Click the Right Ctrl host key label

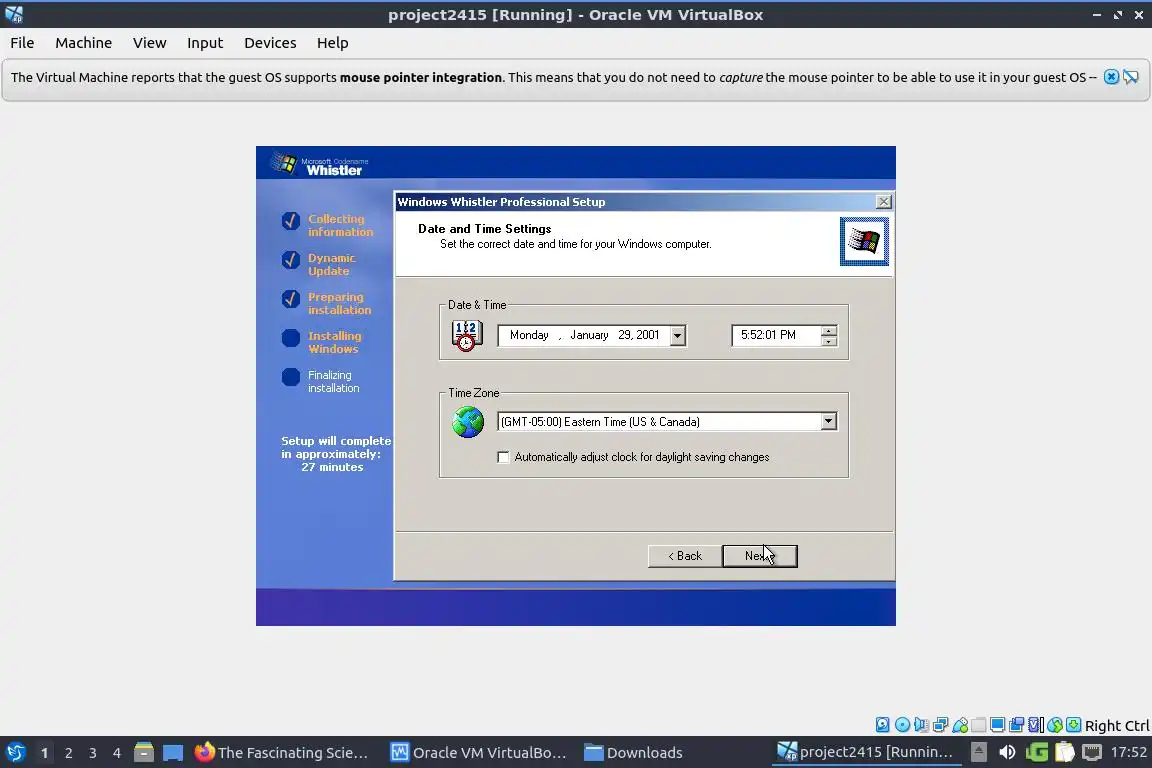pyautogui.click(x=1116, y=725)
